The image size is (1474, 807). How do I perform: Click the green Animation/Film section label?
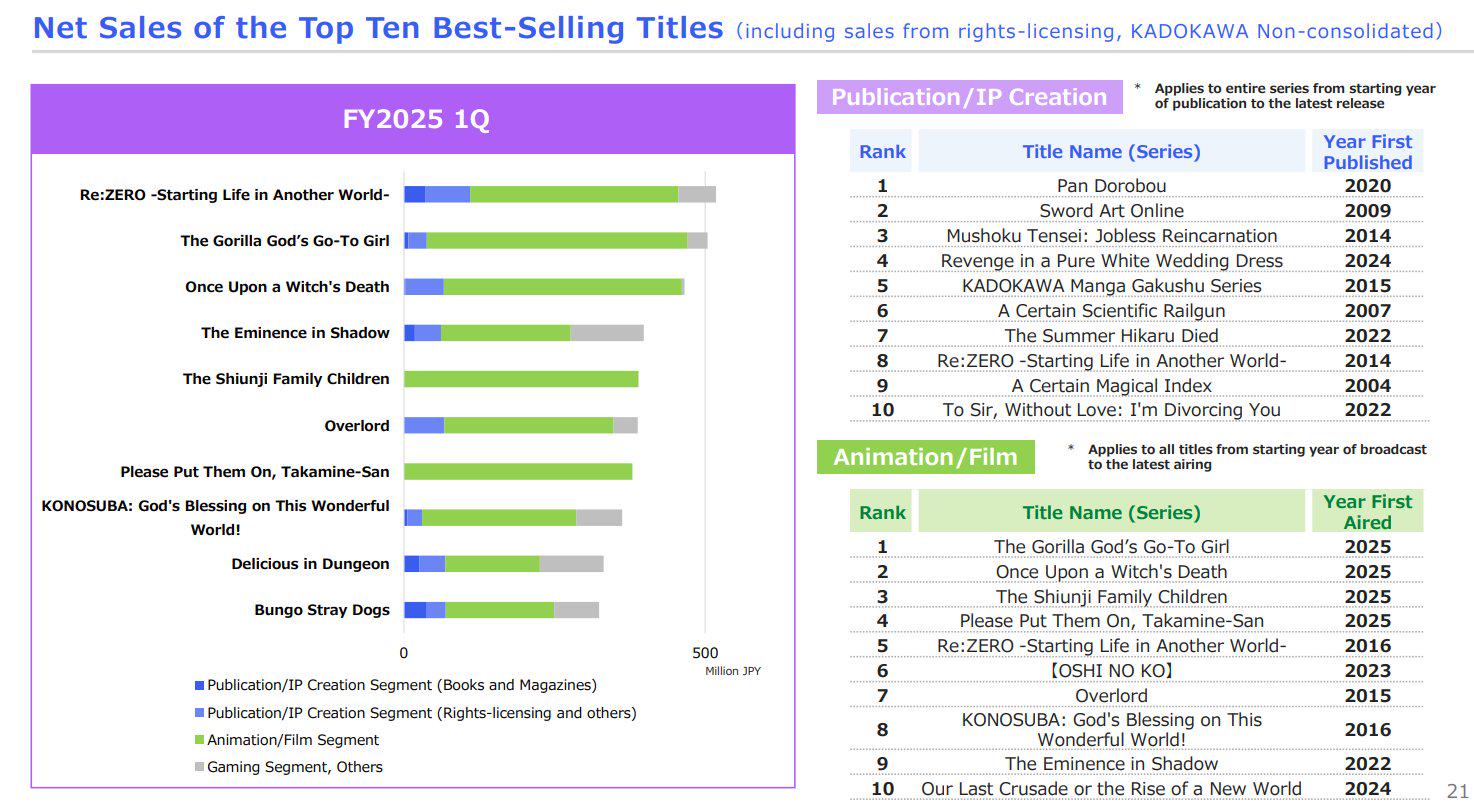925,457
